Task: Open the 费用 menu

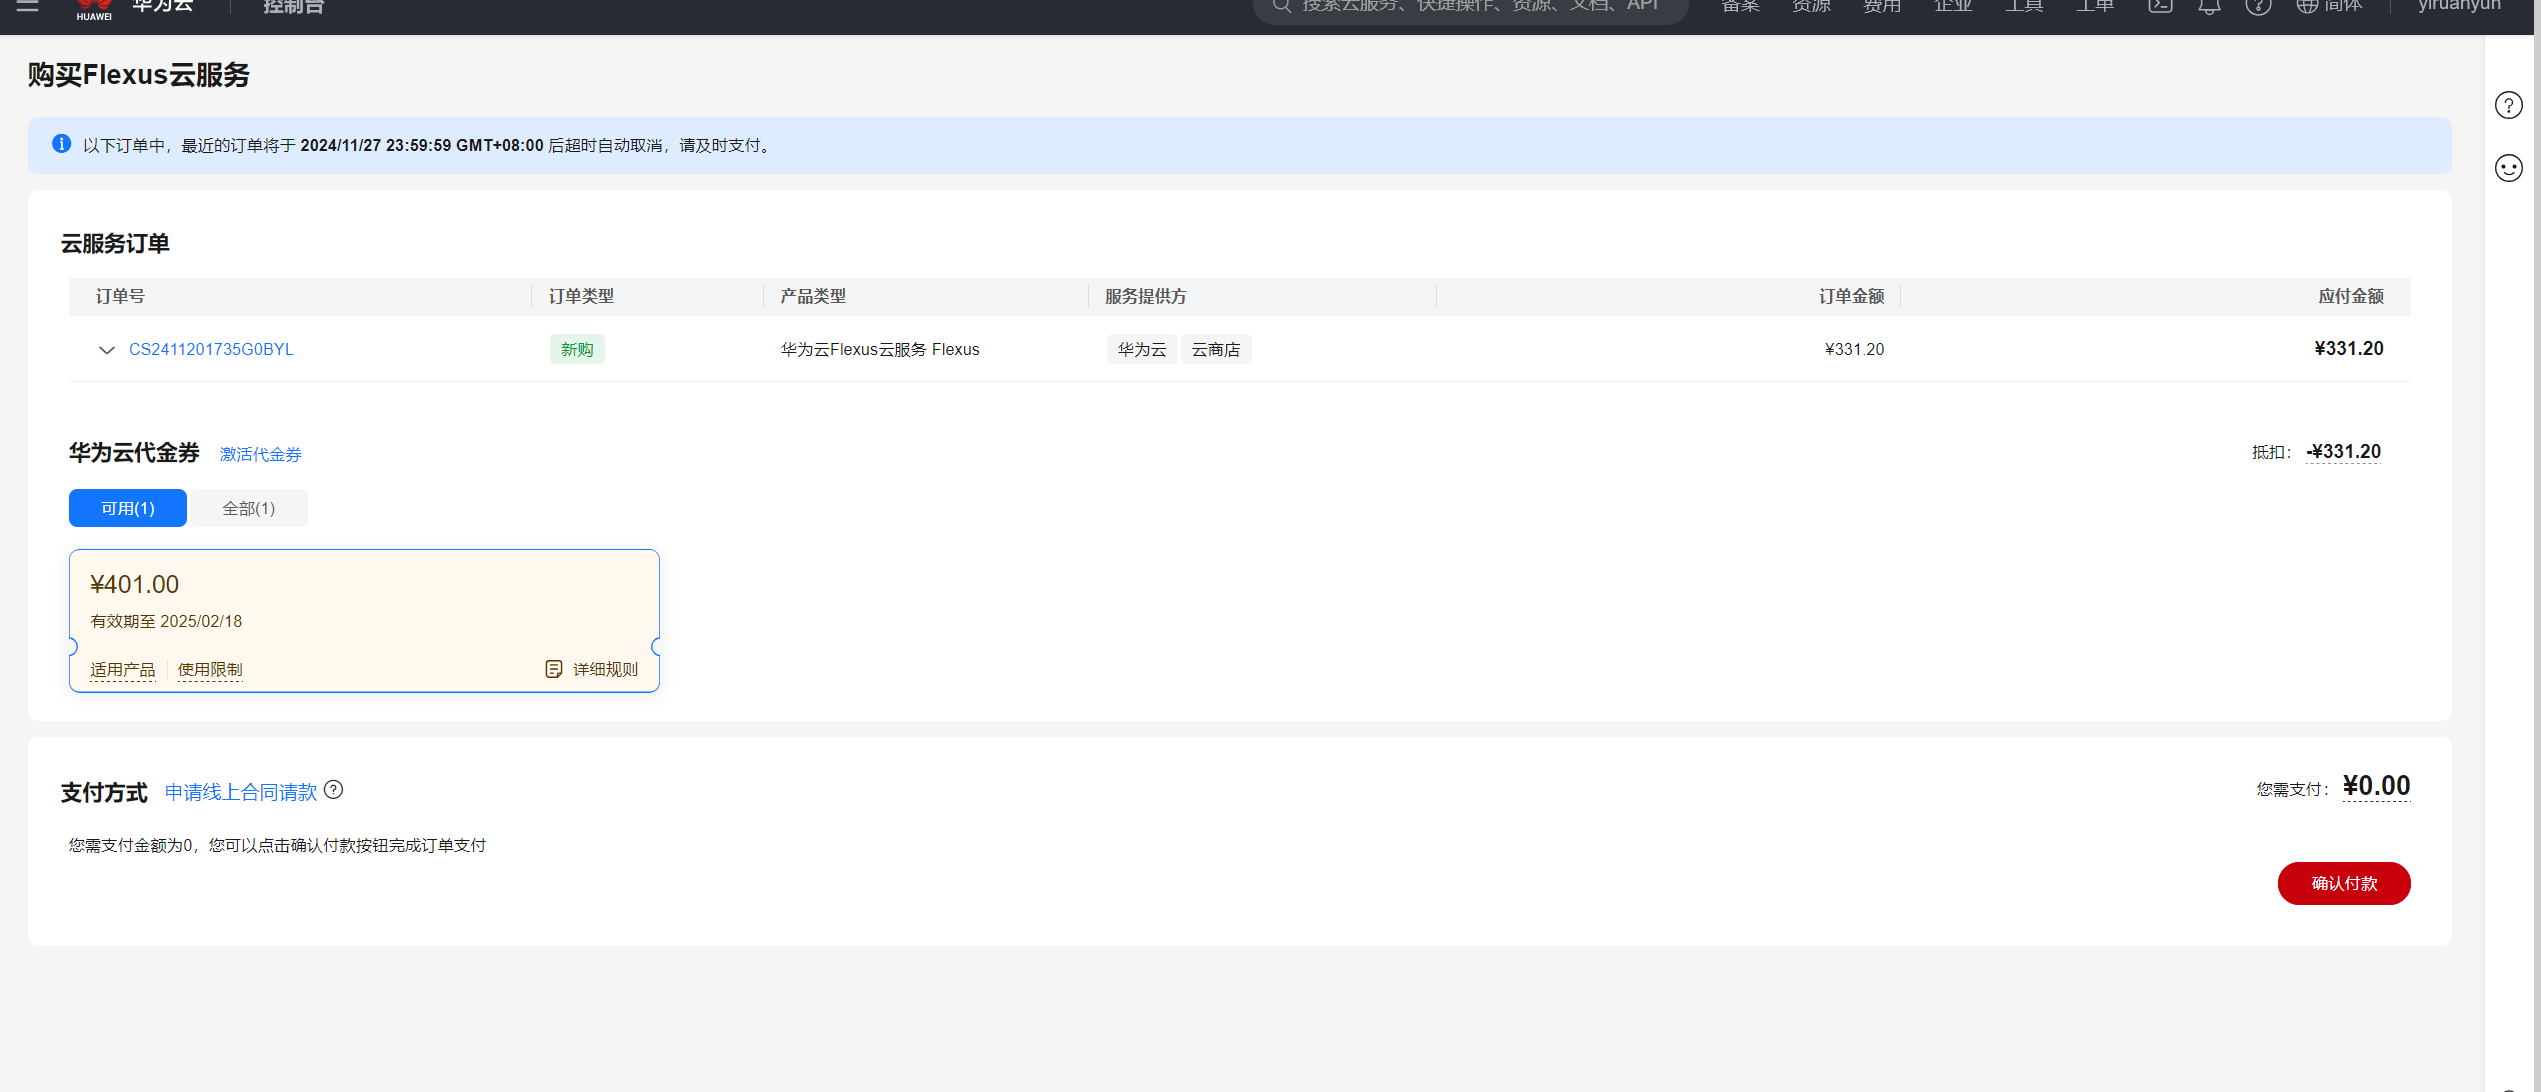Action: pyautogui.click(x=1882, y=6)
